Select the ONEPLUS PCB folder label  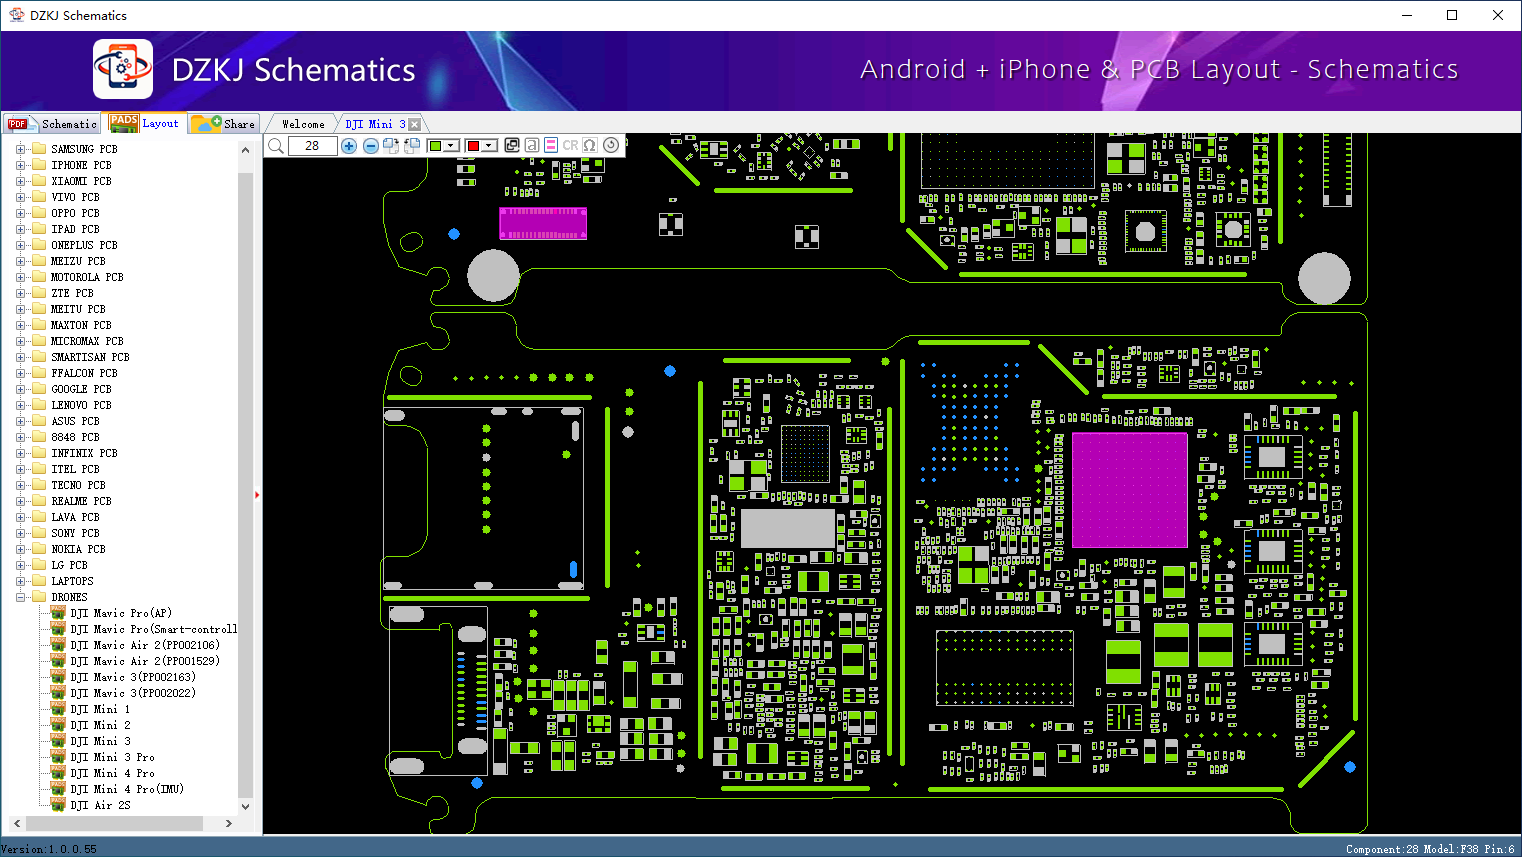click(84, 245)
